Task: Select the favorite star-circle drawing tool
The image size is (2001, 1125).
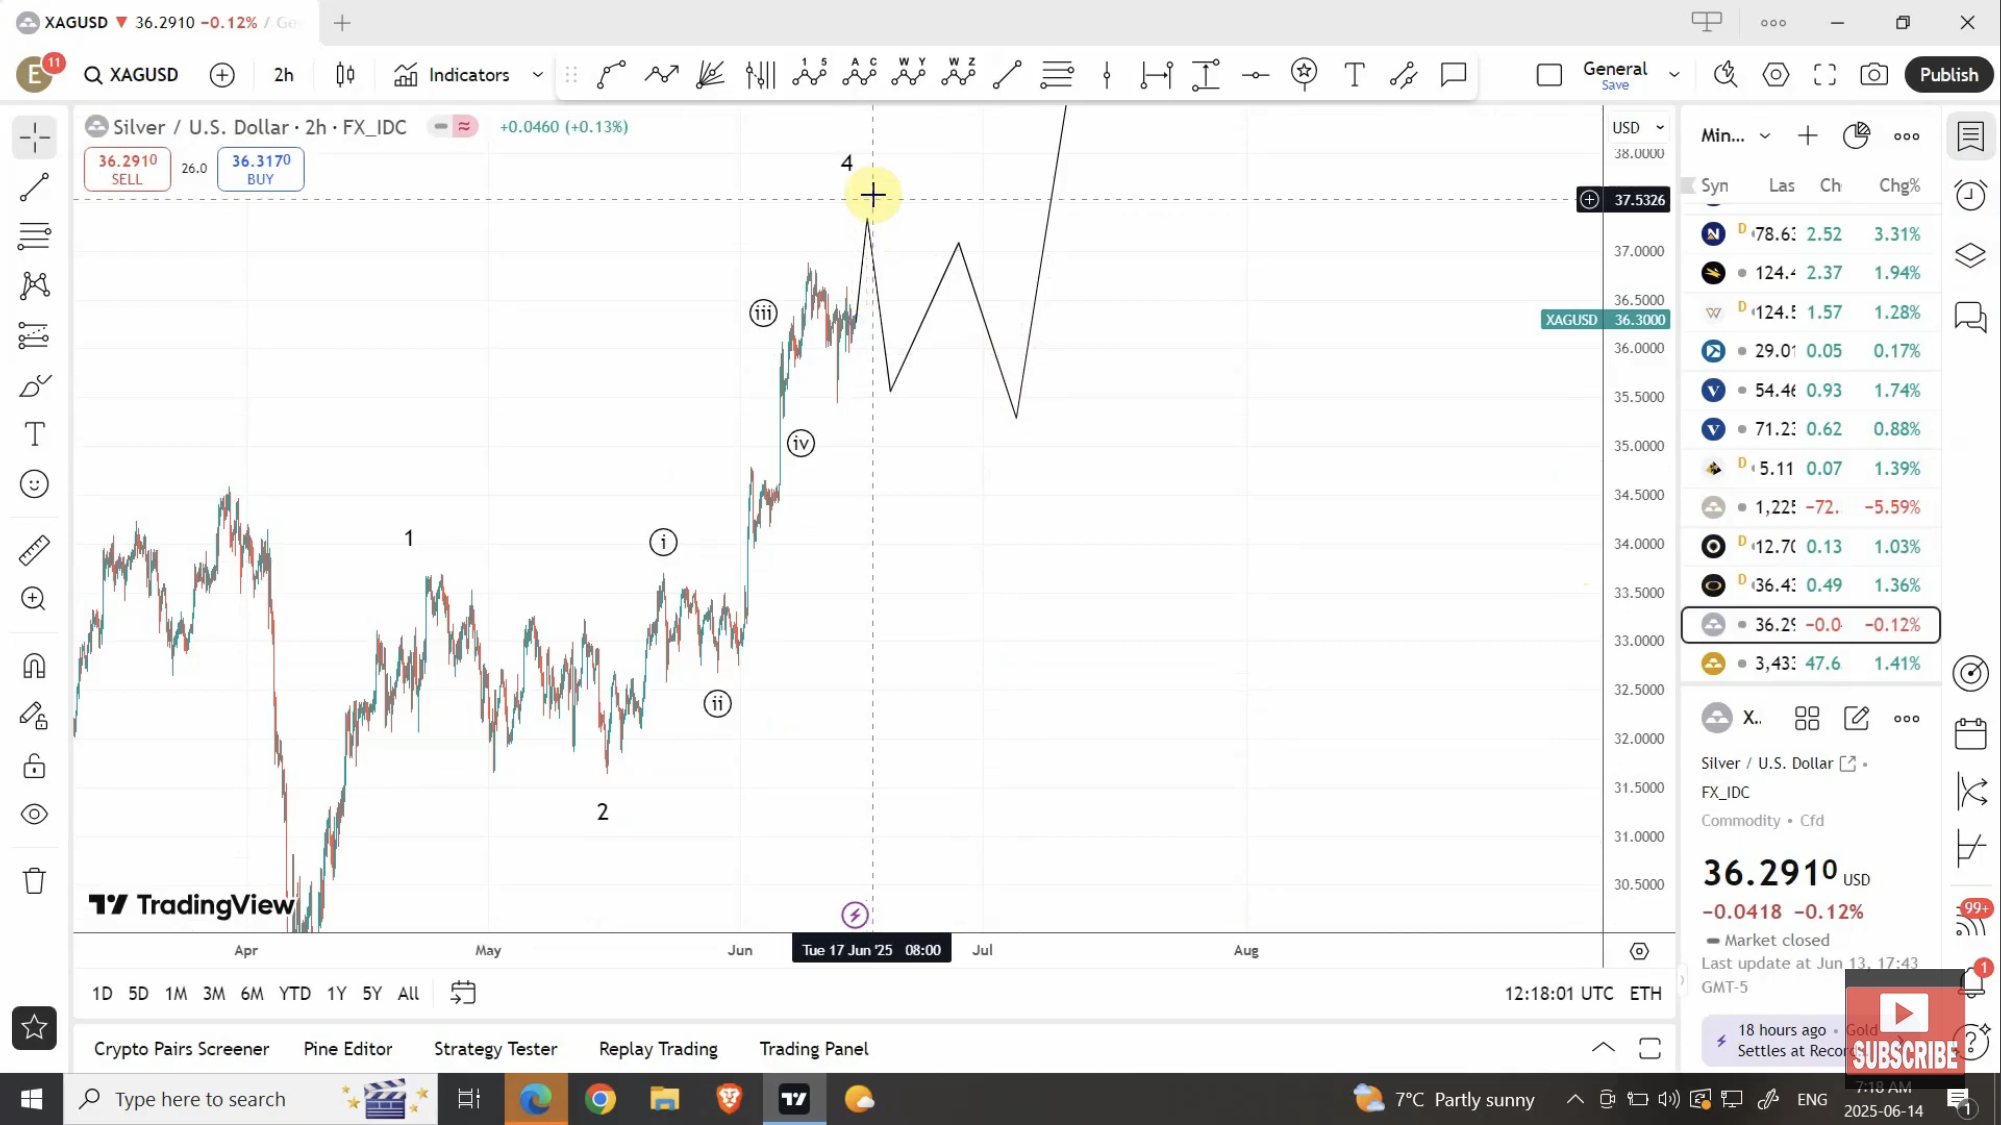Action: (x=1304, y=73)
